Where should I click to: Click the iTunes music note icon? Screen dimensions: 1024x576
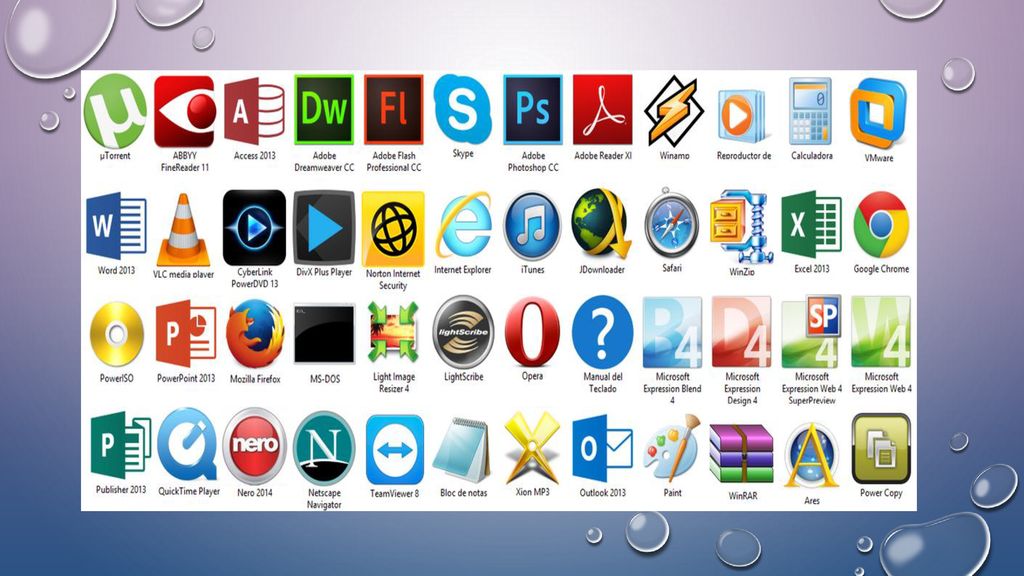(532, 226)
